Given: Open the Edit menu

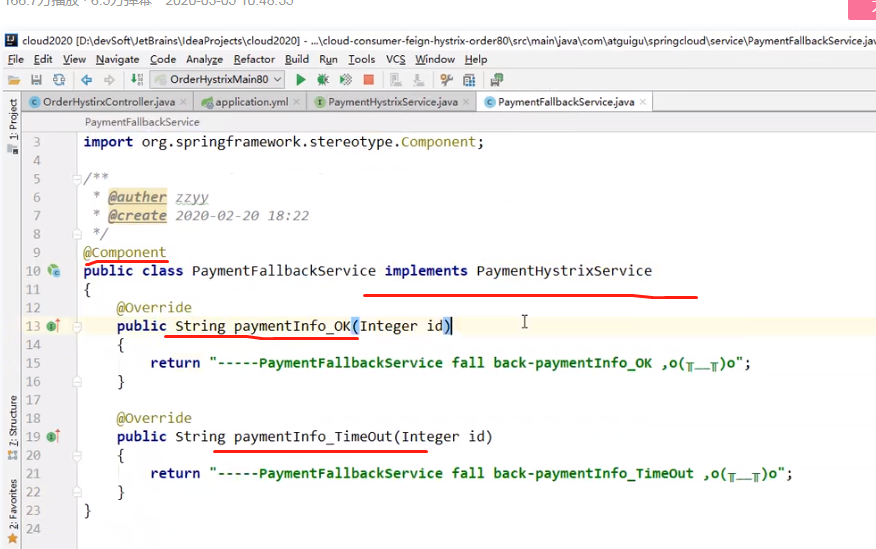Looking at the screenshot, I should pyautogui.click(x=43, y=59).
